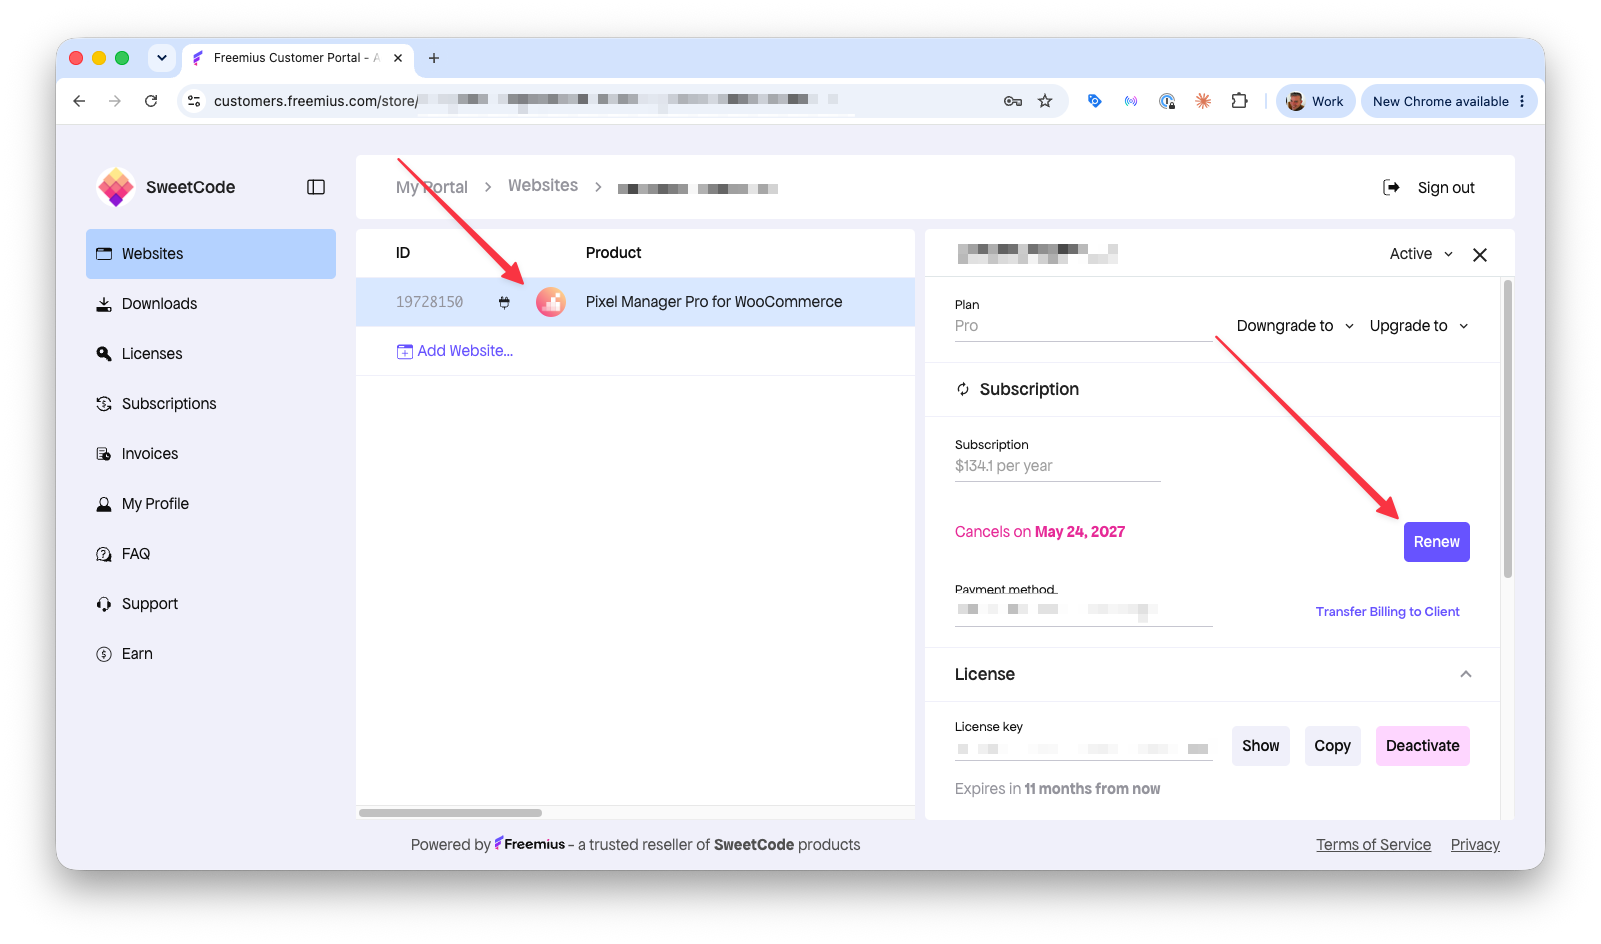Open the Active status dropdown

coord(1421,254)
